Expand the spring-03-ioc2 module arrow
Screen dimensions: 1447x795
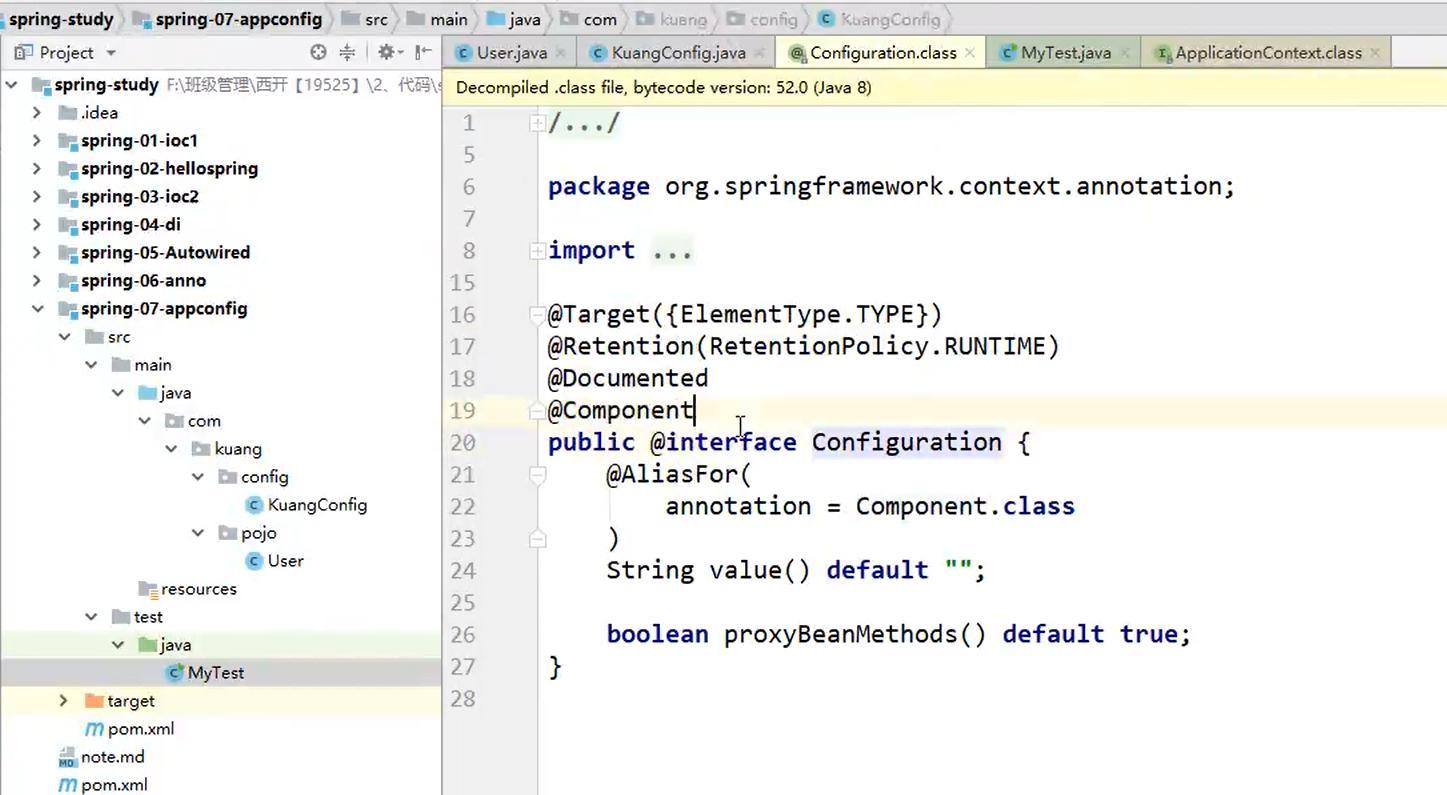click(x=37, y=197)
